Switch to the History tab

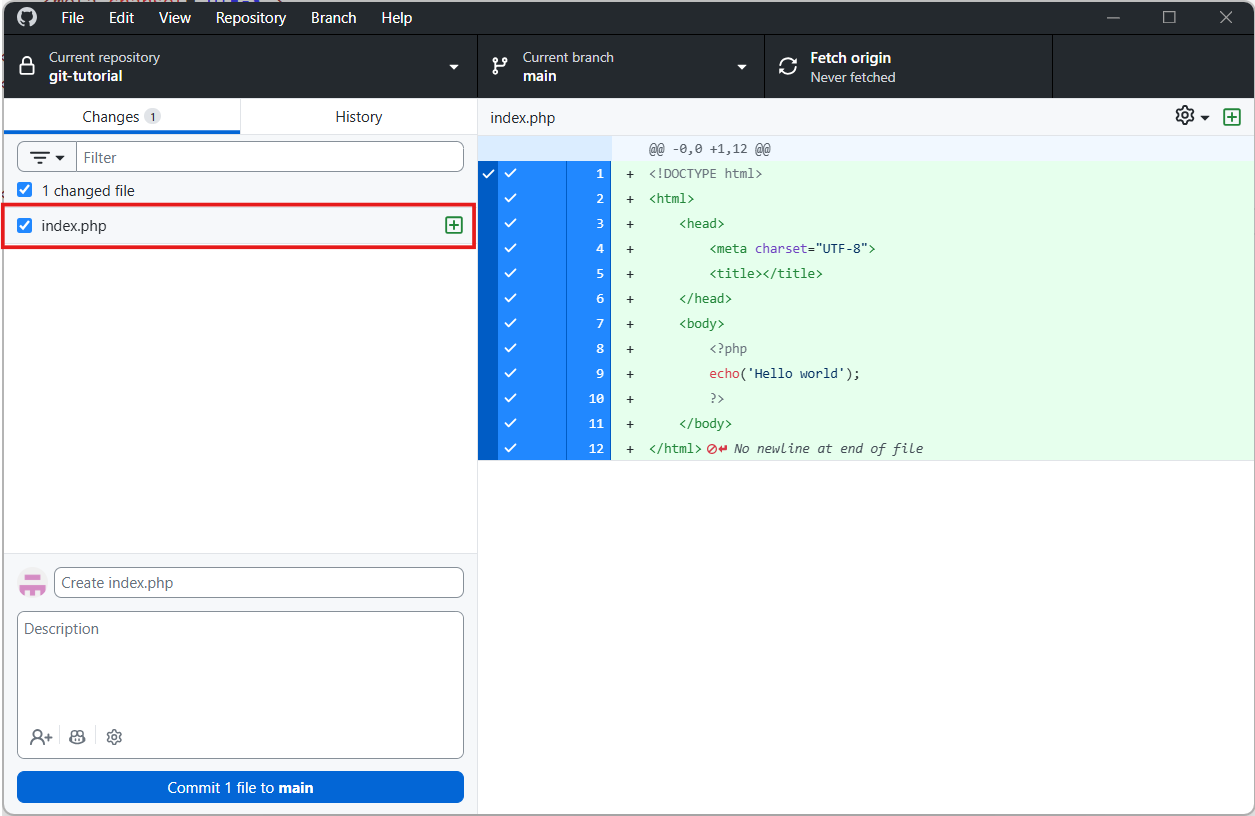pyautogui.click(x=359, y=117)
